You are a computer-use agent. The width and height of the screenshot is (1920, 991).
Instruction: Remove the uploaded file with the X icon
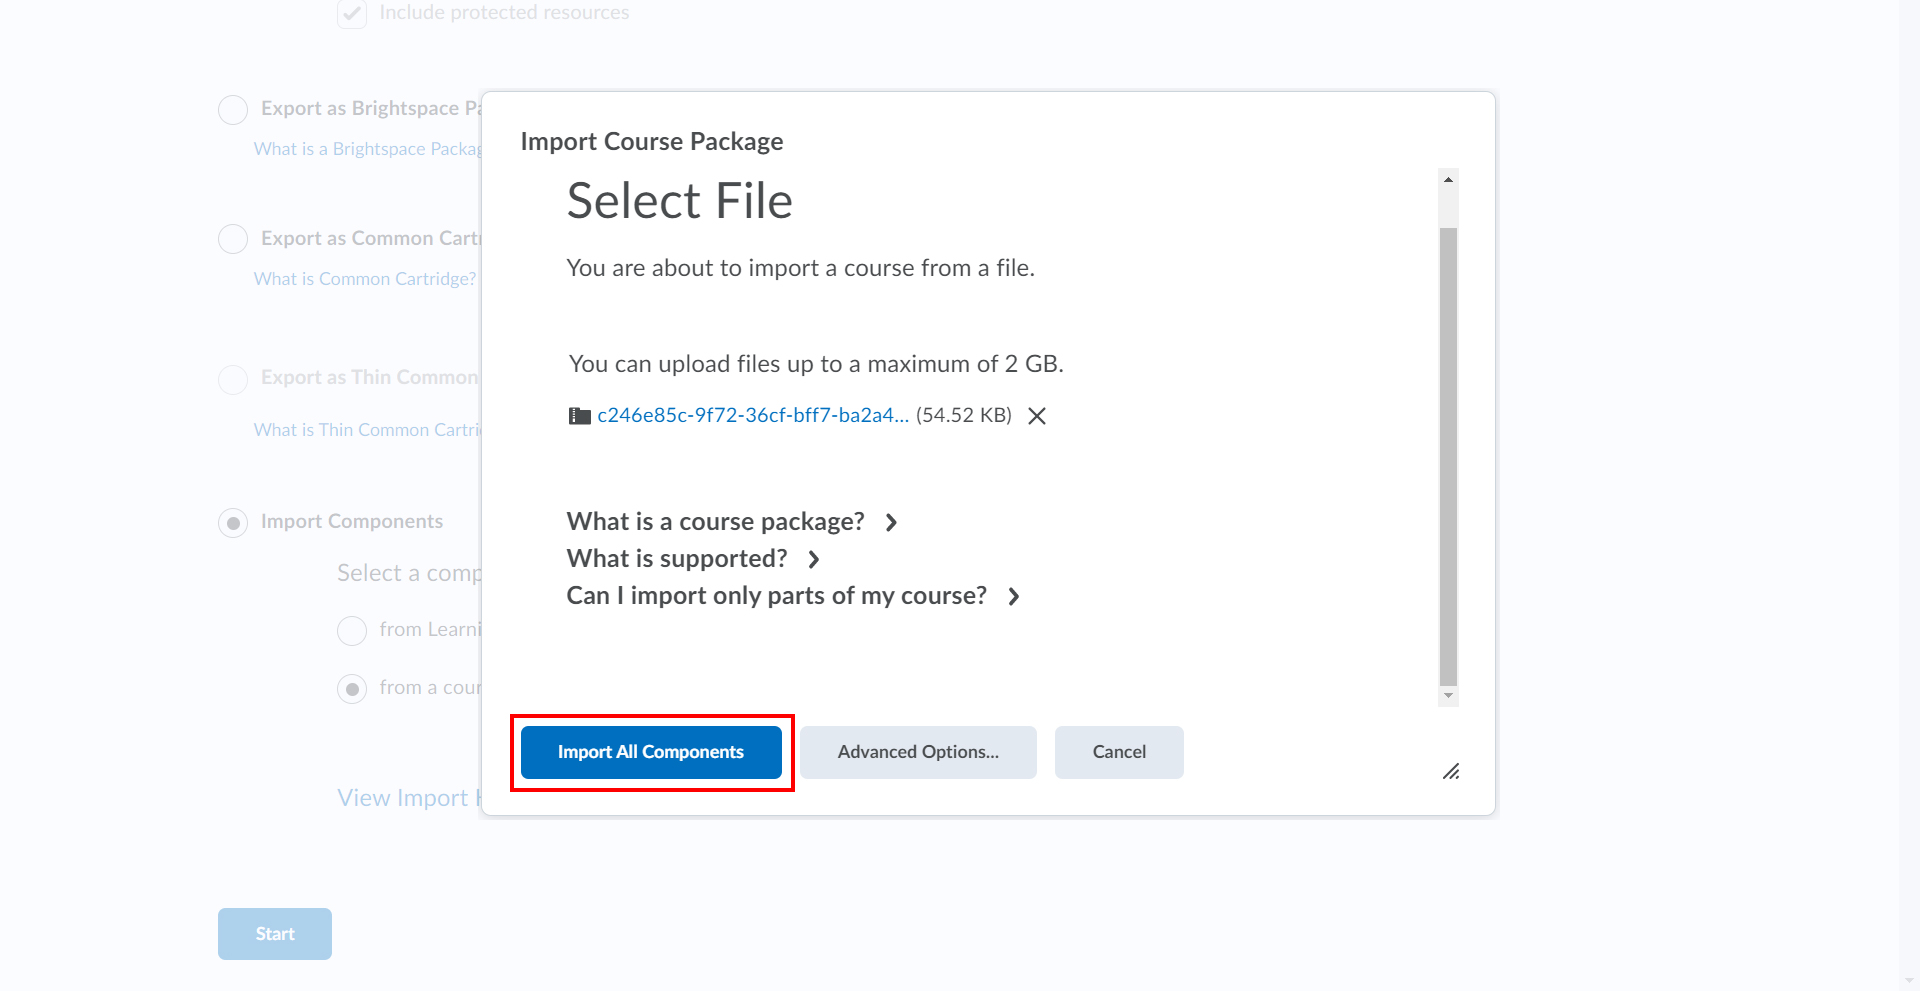(x=1037, y=416)
